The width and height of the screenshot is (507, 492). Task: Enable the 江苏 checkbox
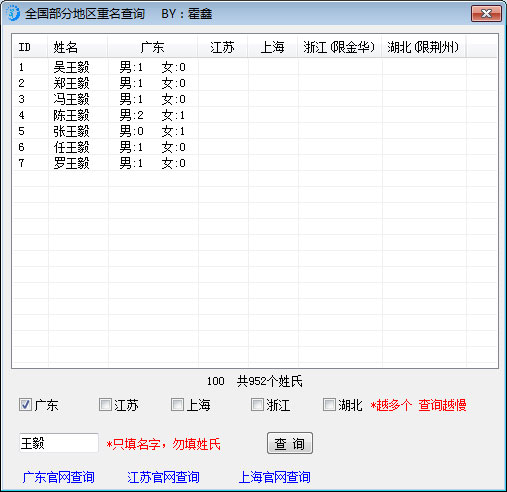(x=105, y=405)
